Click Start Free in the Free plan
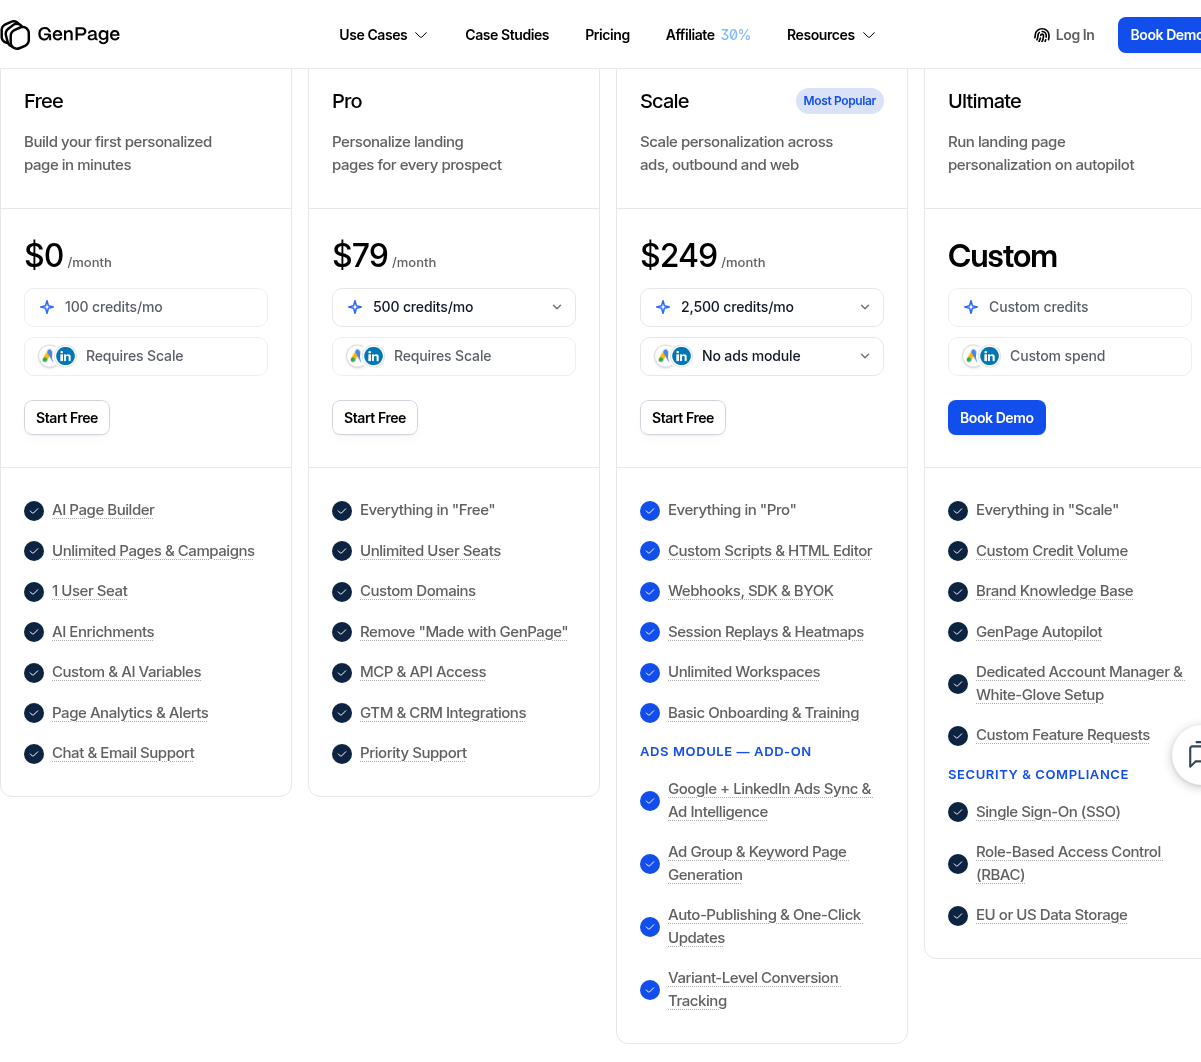 click(x=67, y=418)
